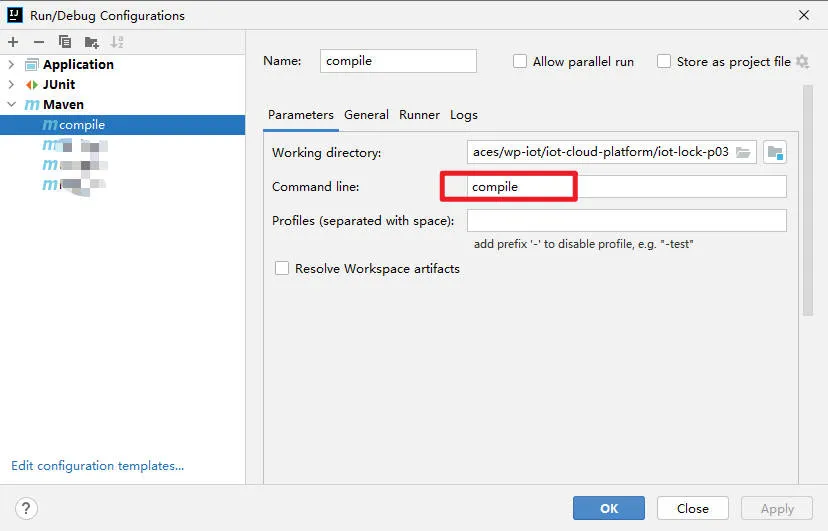
Task: Open Edit configuration templates link
Action: pos(98,466)
